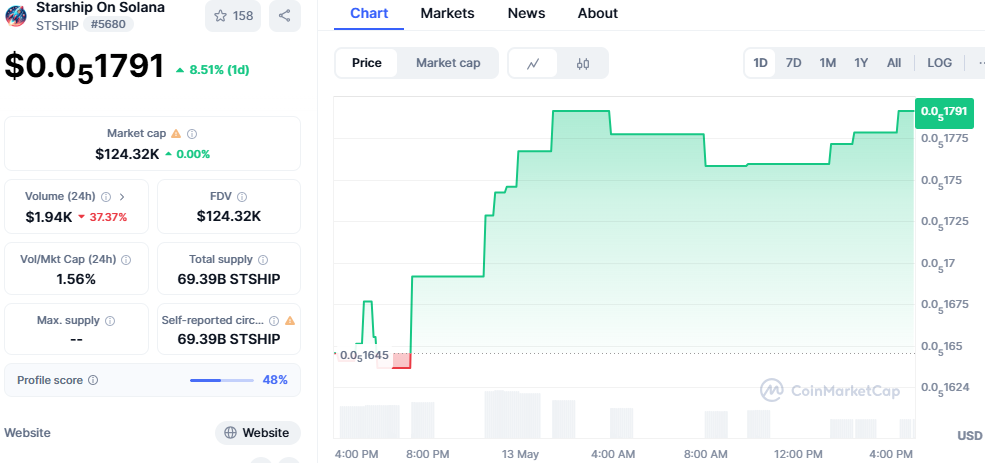Click the 13 May date axis label
Screen dimensions: 985x463
pyautogui.click(x=521, y=454)
